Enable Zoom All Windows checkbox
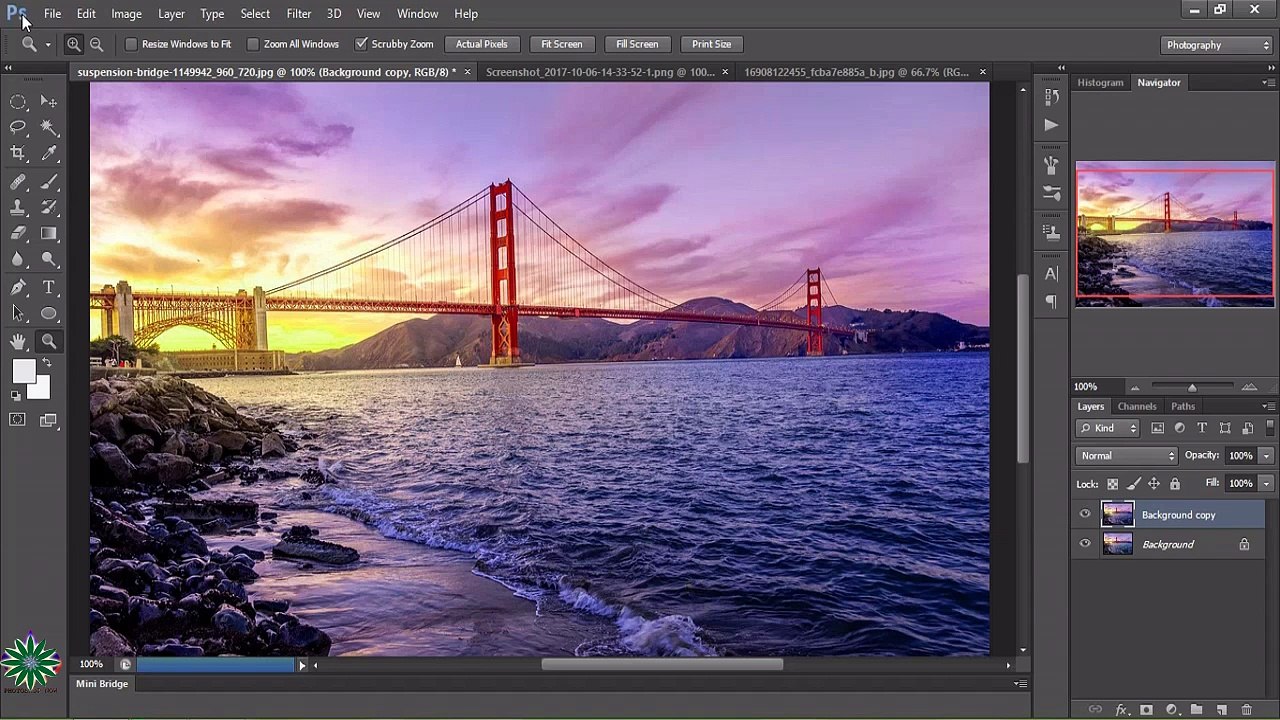This screenshot has width=1280, height=720. click(253, 44)
